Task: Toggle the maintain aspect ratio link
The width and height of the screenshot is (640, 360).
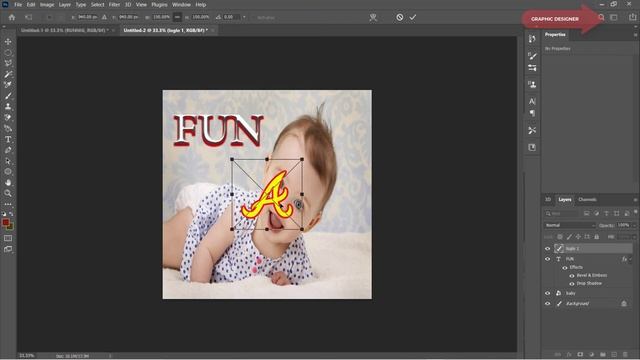Action: pyautogui.click(x=177, y=17)
